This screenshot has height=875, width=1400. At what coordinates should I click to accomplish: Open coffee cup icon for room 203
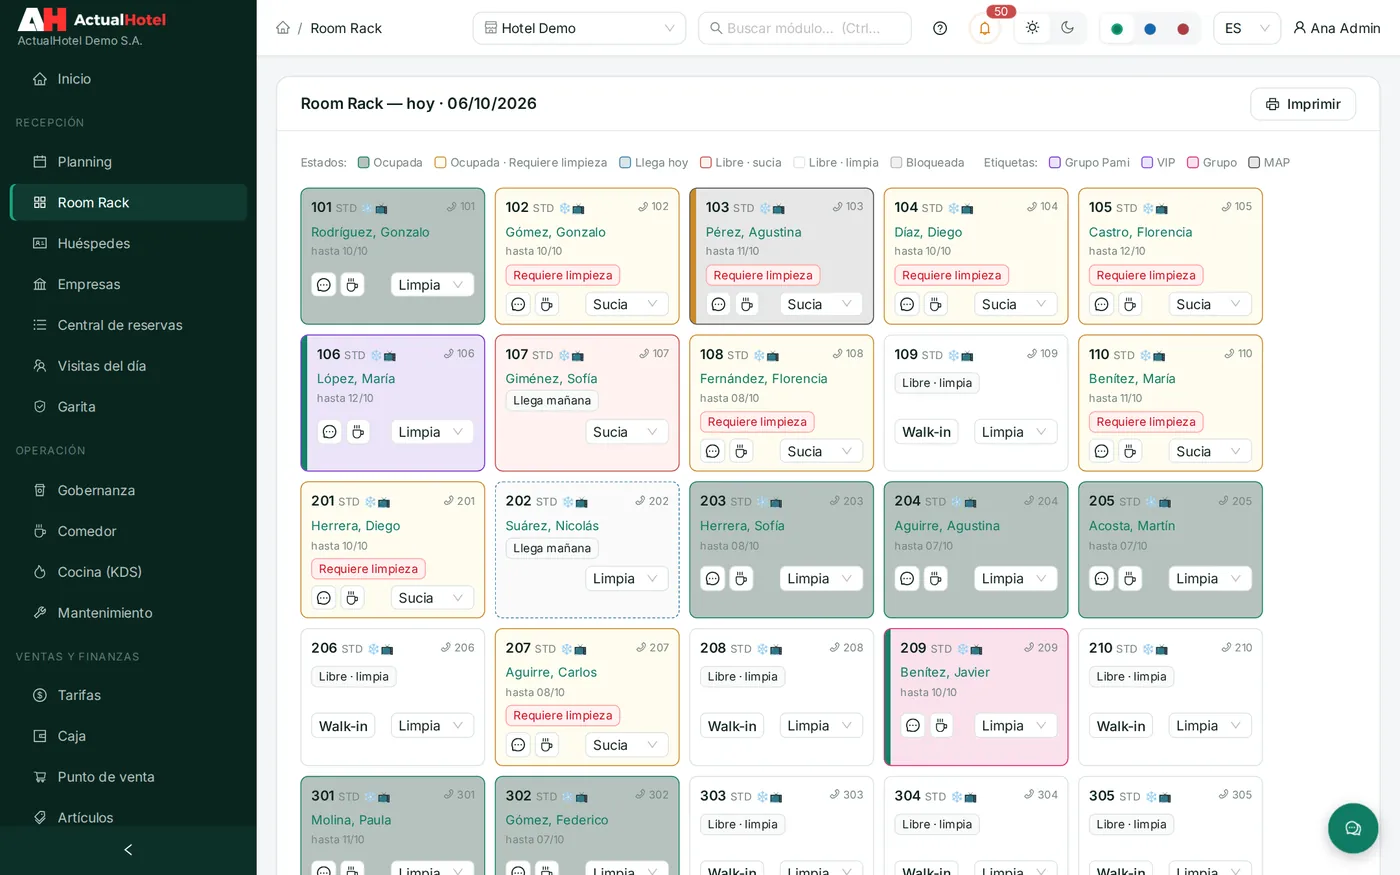coord(741,578)
